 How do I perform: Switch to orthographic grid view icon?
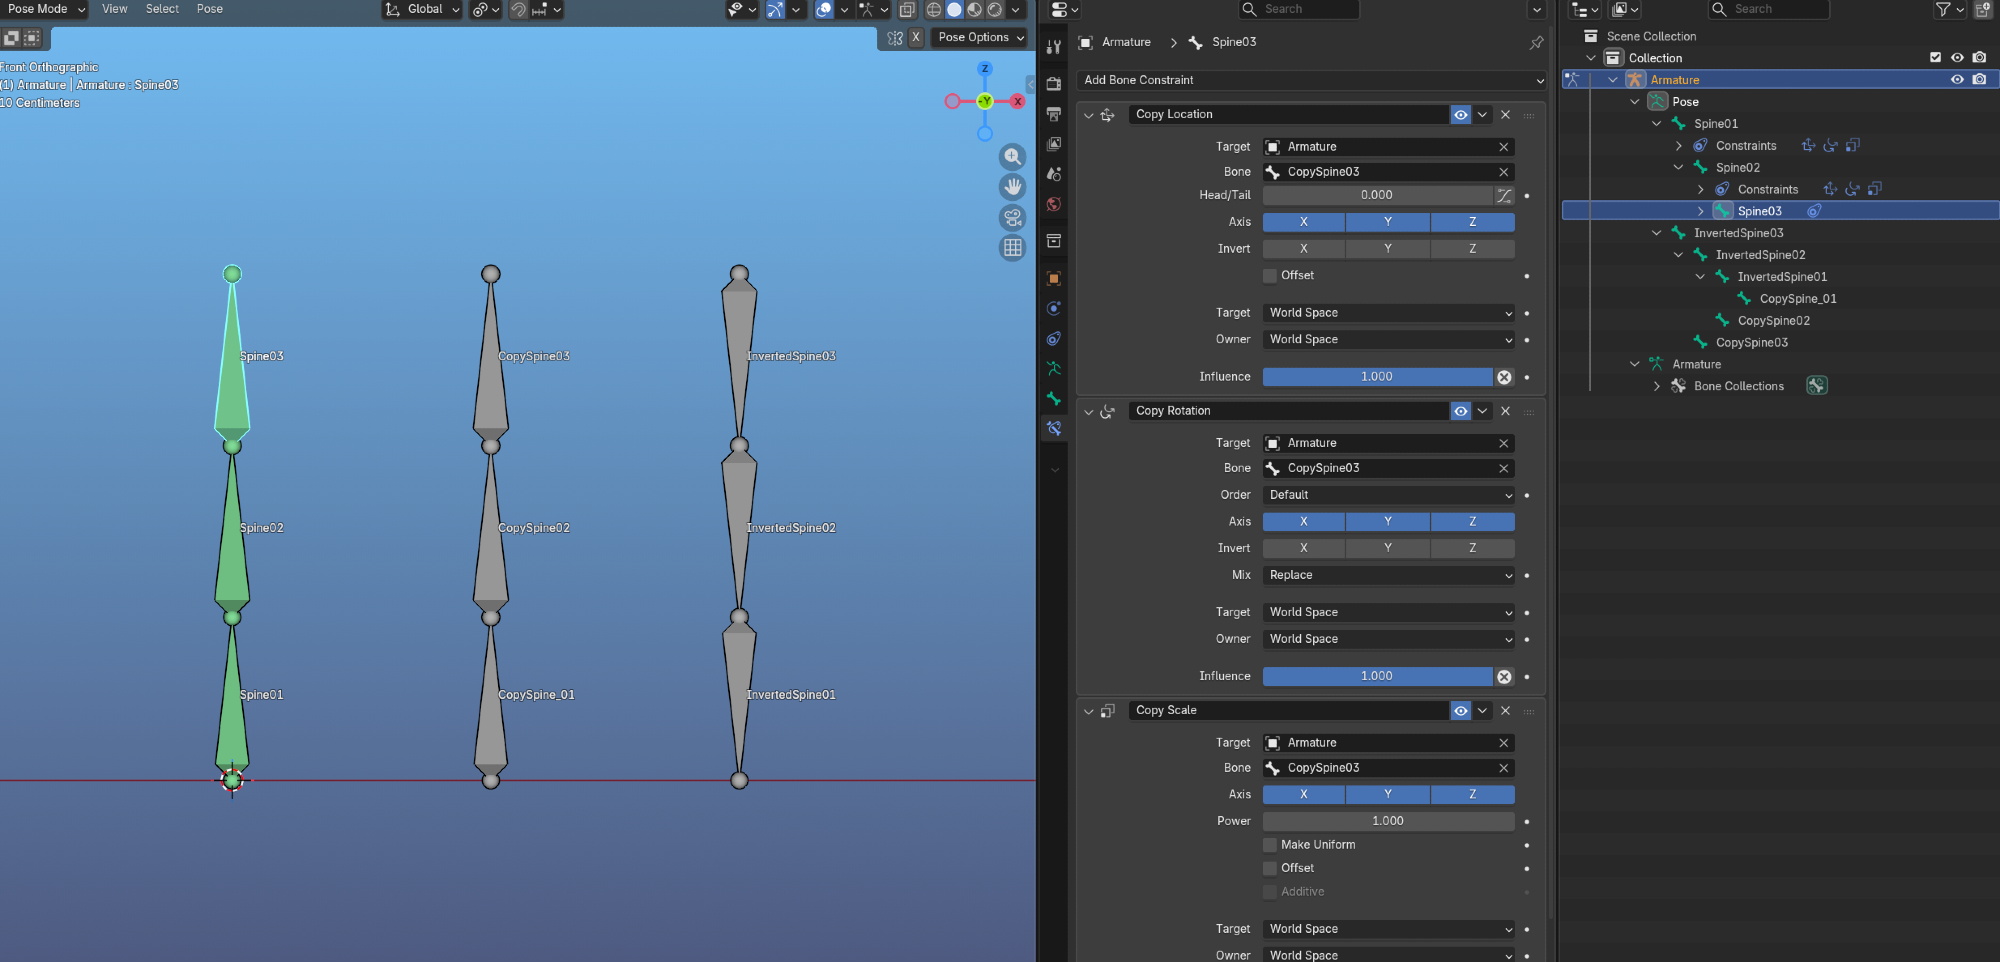point(1012,247)
